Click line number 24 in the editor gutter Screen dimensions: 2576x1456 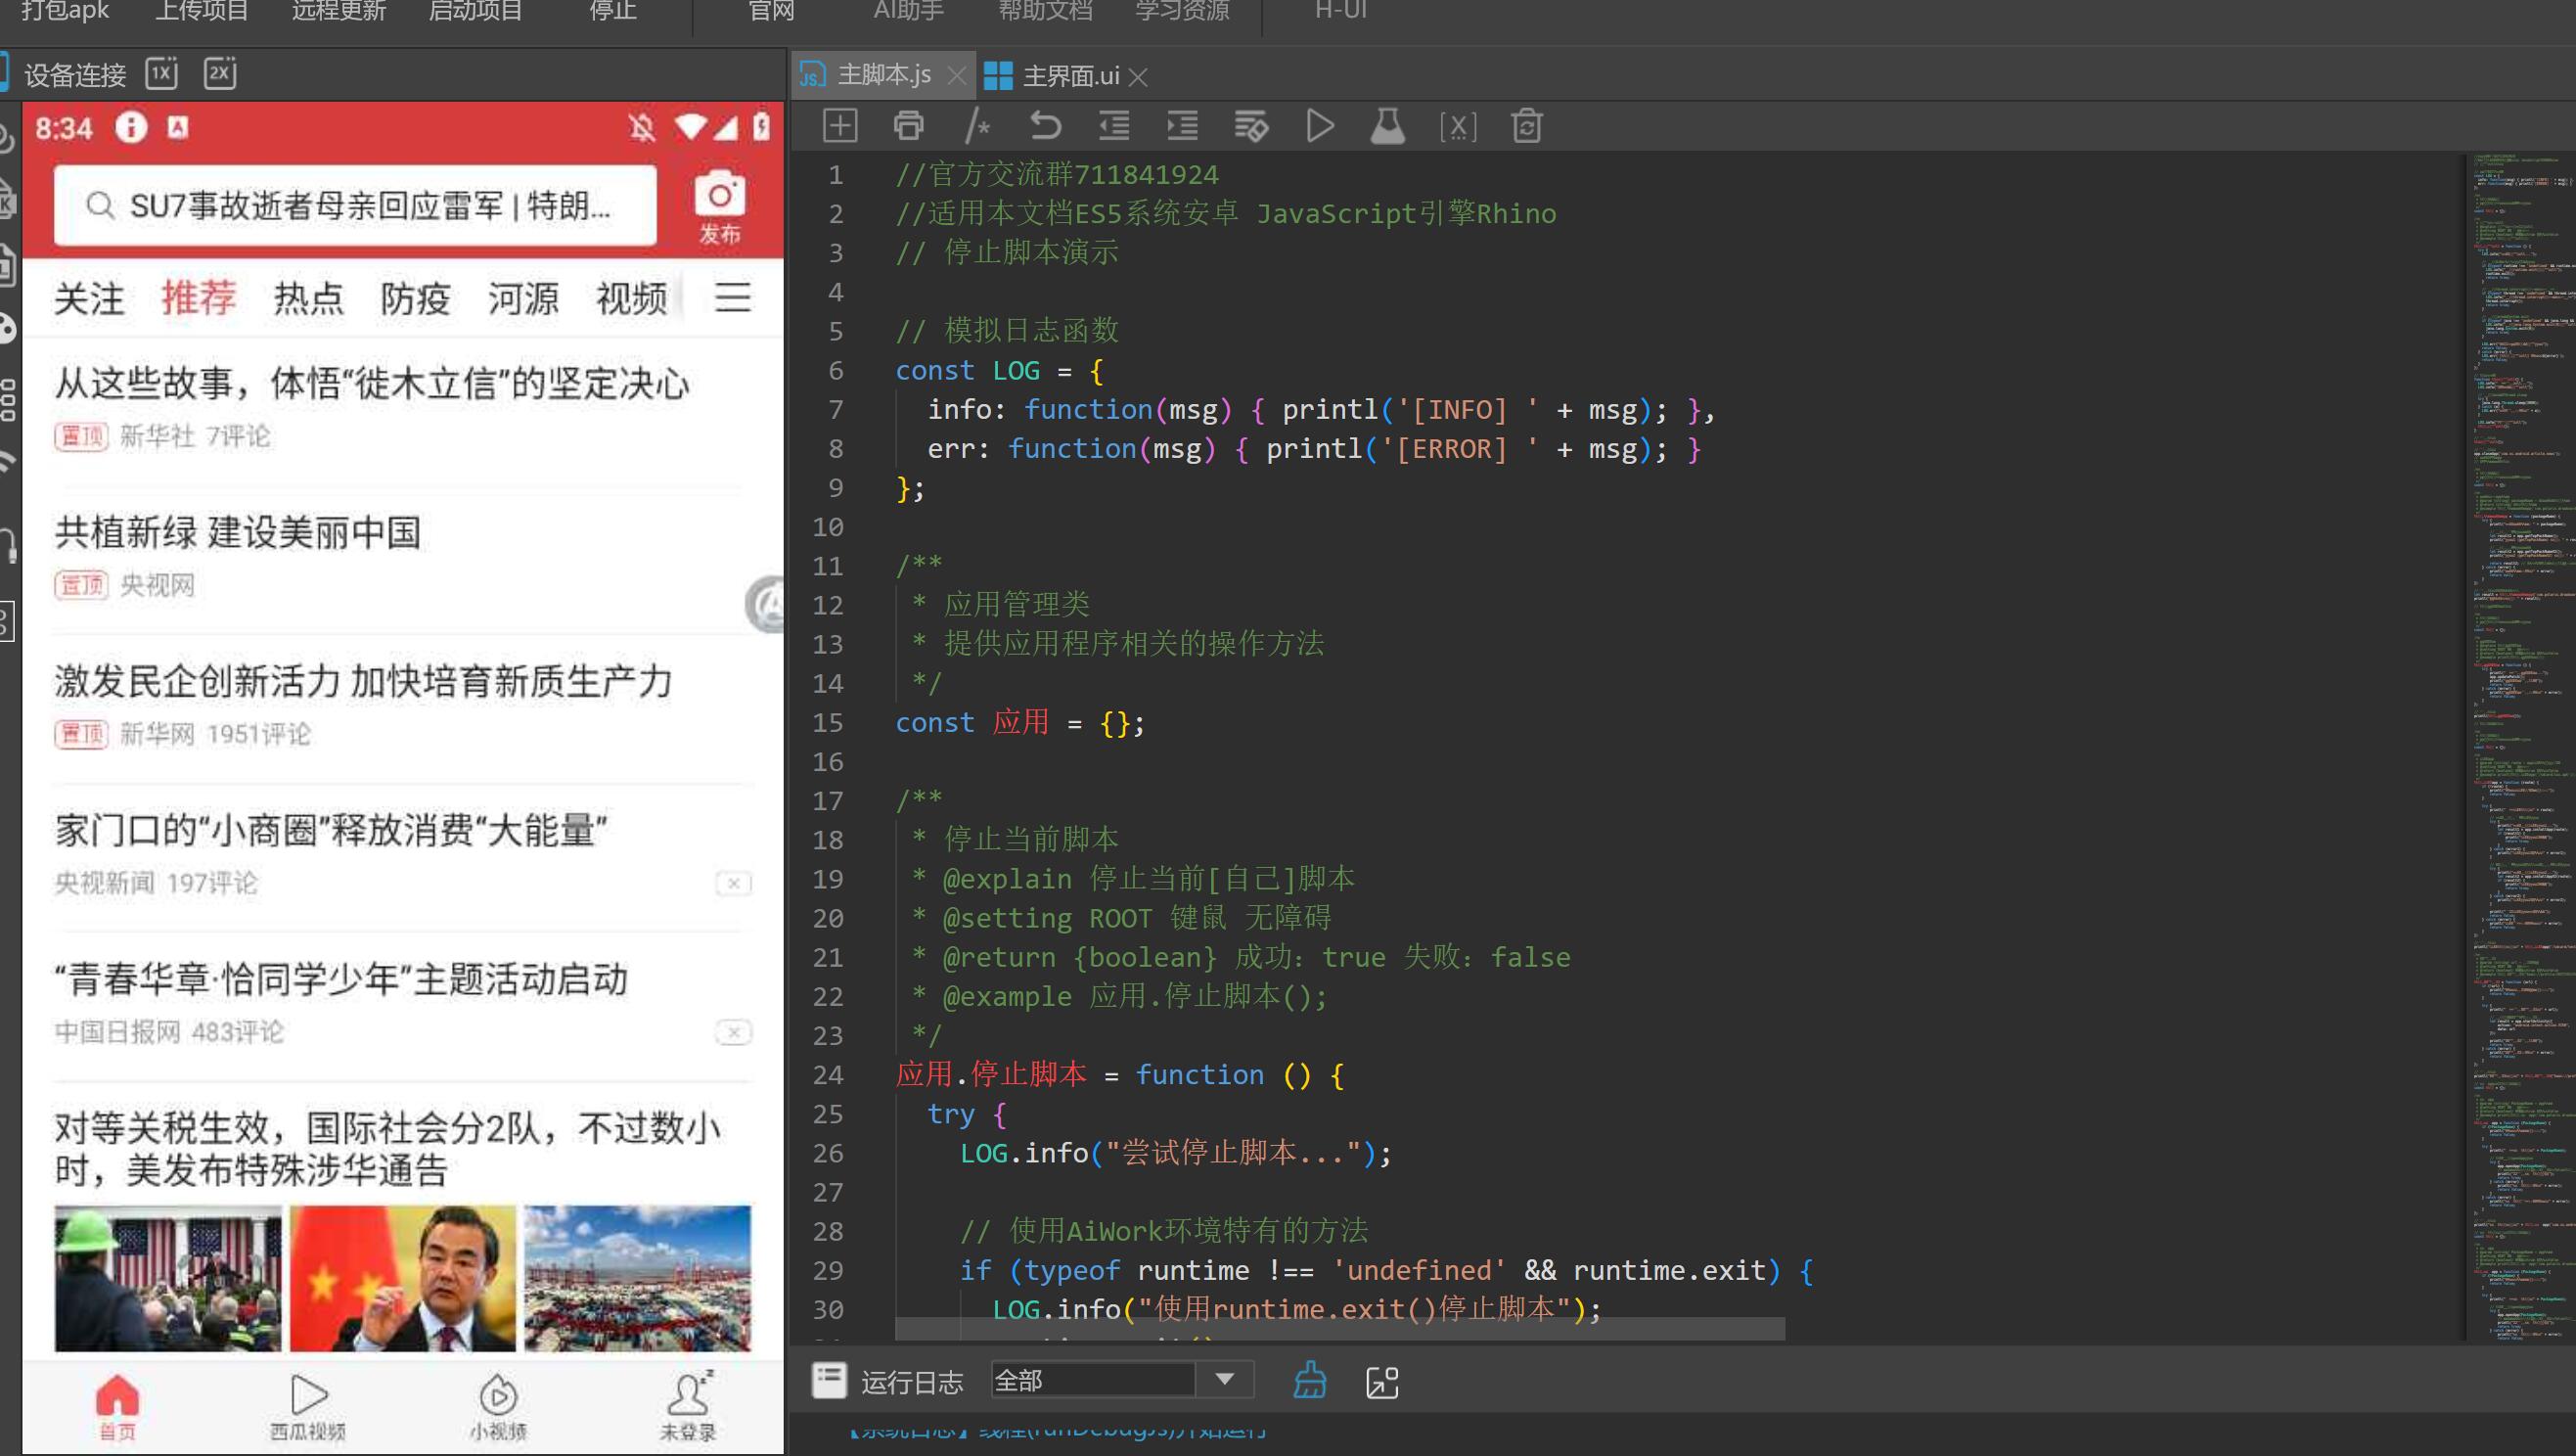[x=828, y=1075]
